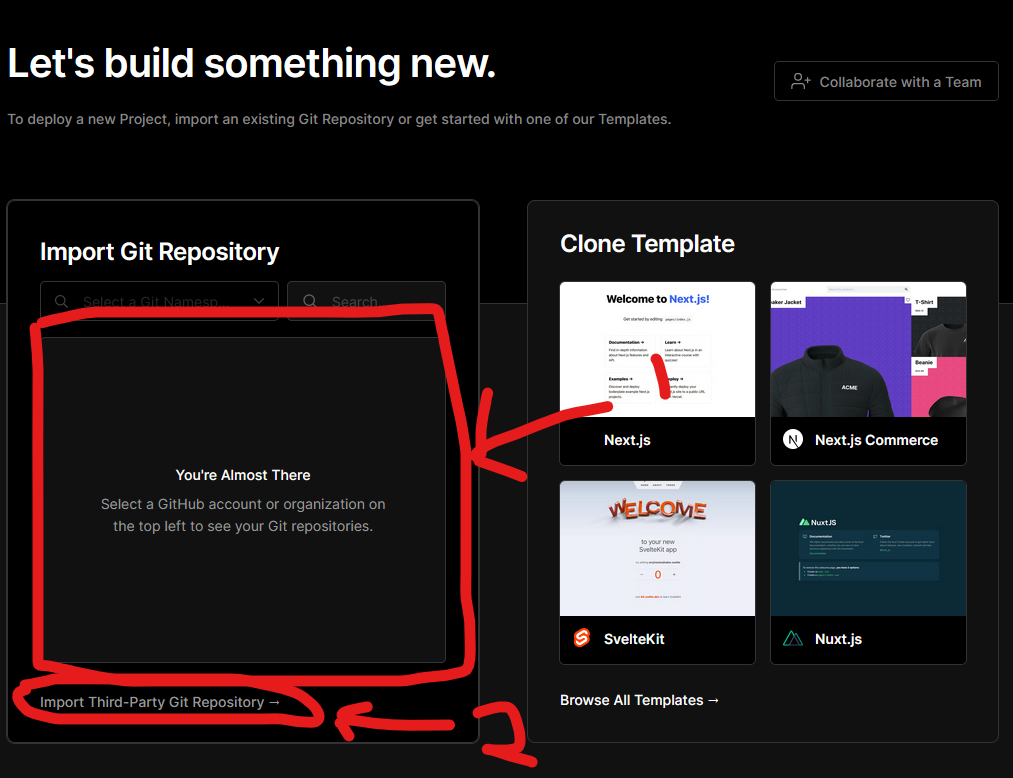
Task: Click the Browse All Templates link
Action: click(640, 700)
